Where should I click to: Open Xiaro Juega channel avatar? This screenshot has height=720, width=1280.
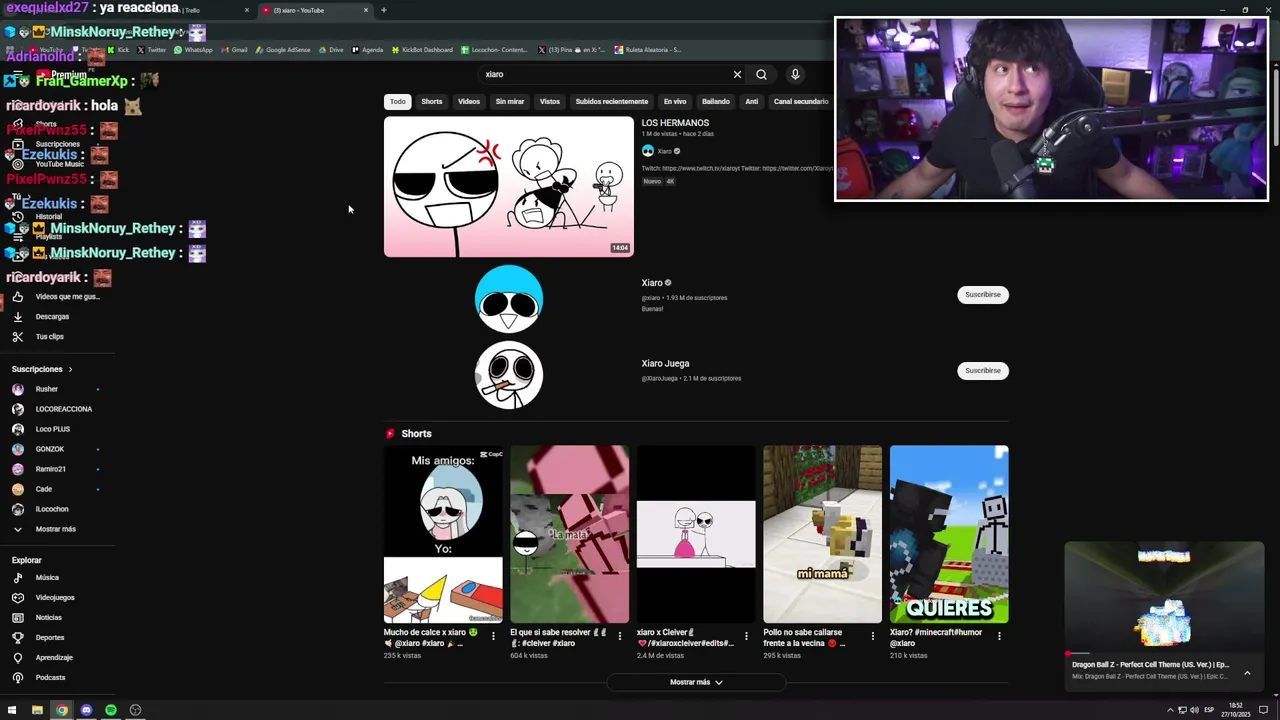[509, 375]
